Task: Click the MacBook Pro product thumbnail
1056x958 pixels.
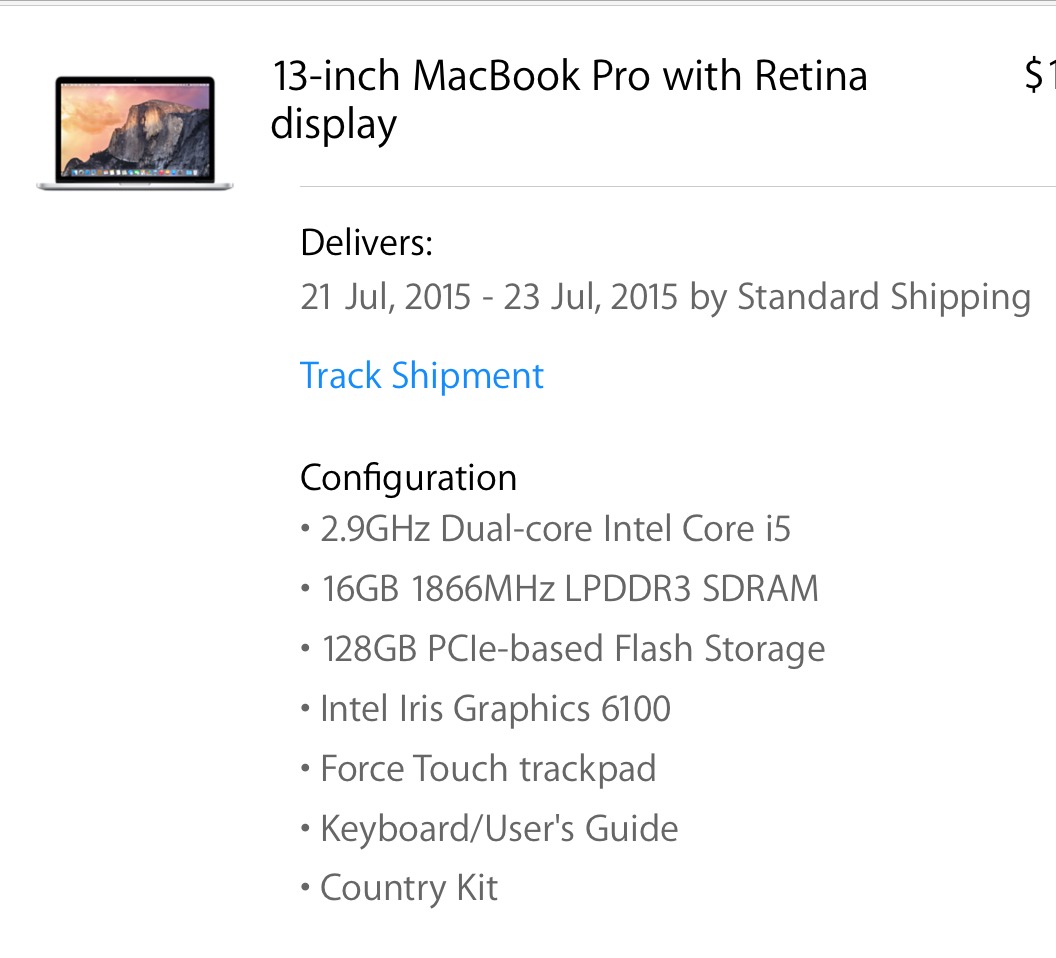Action: [x=135, y=133]
